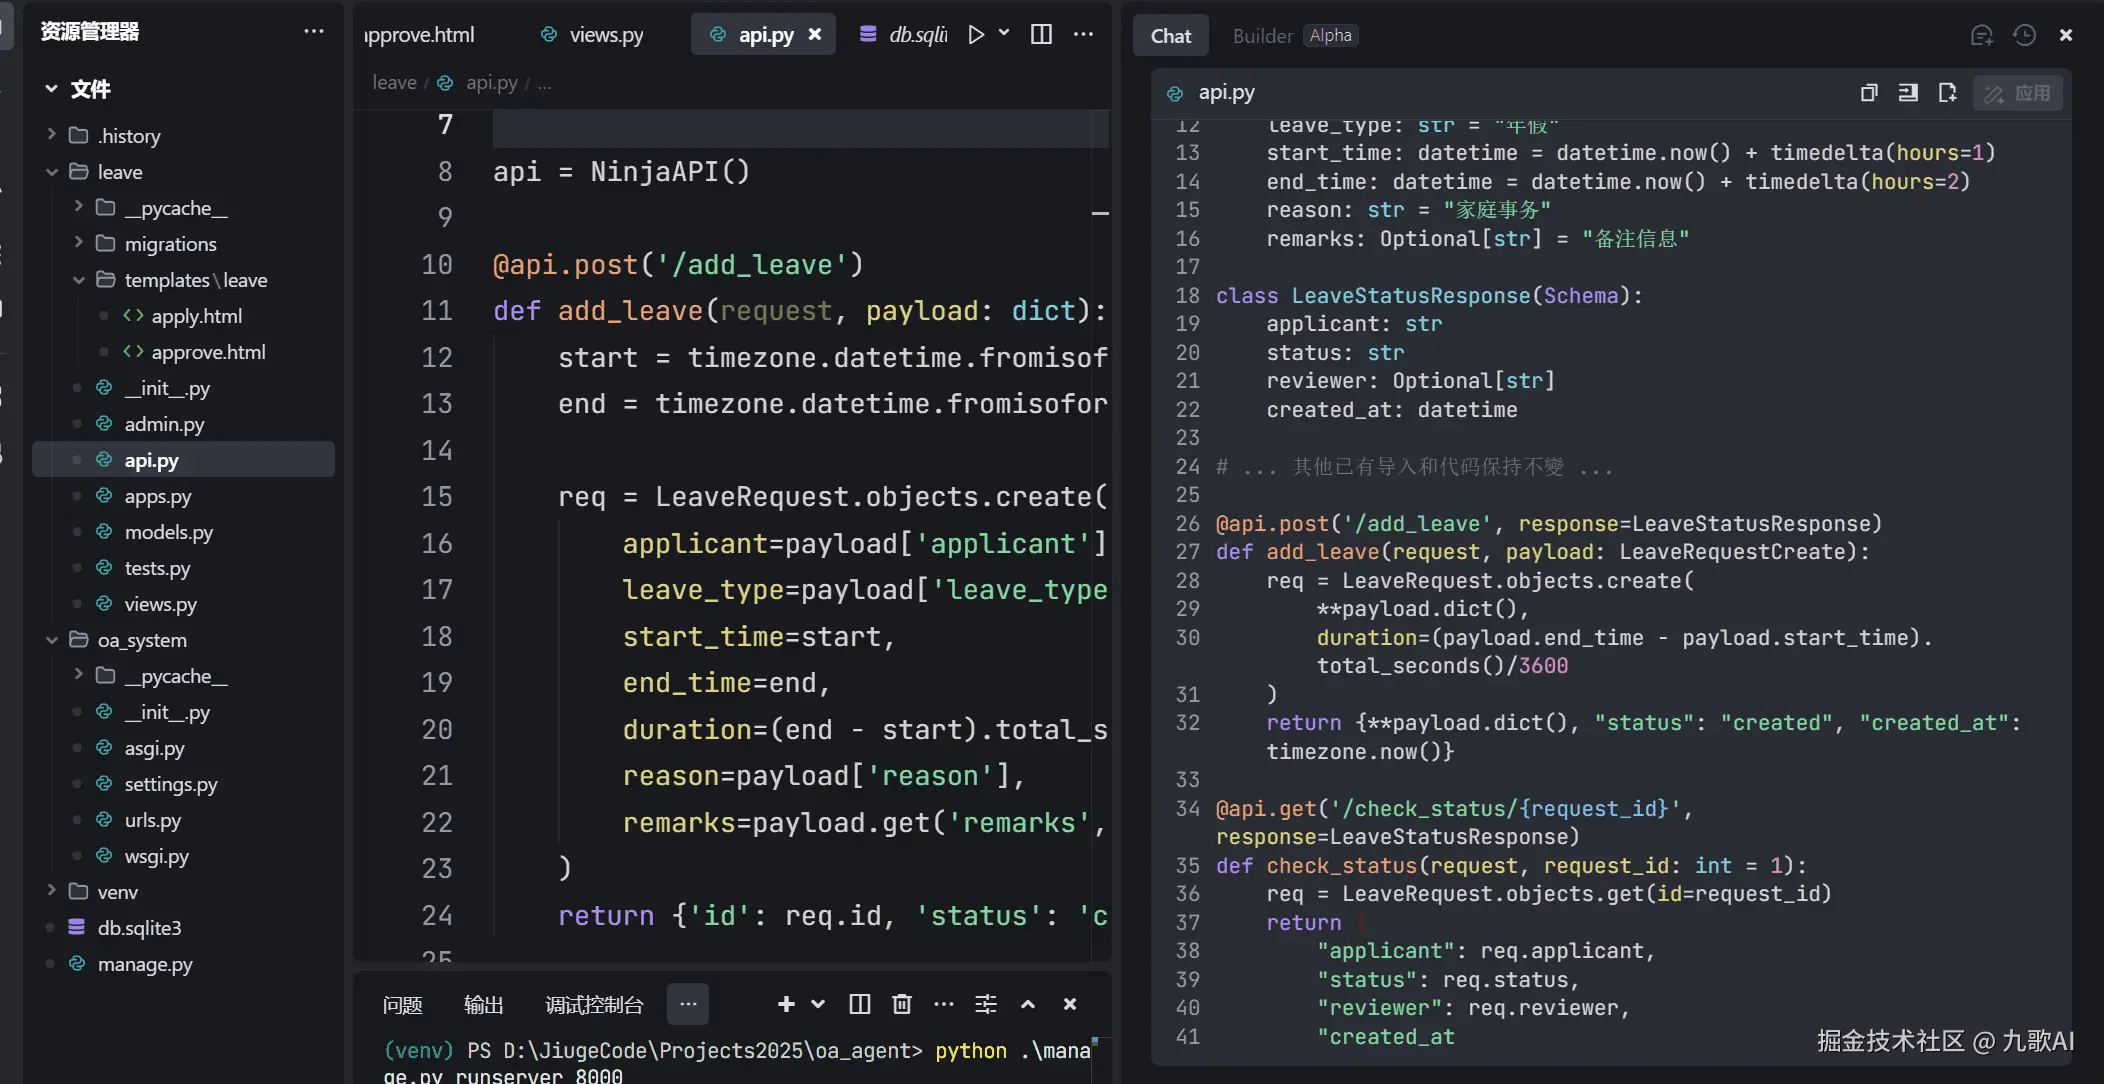Create new file from code block
The width and height of the screenshot is (2104, 1084).
click(1947, 93)
